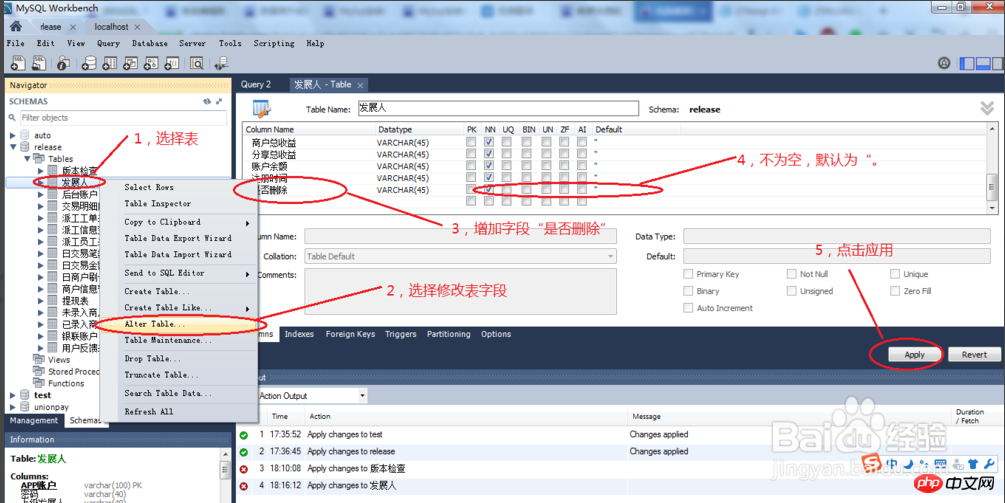Click the Filter objects search field
This screenshot has height=503, width=1005.
coord(123,118)
